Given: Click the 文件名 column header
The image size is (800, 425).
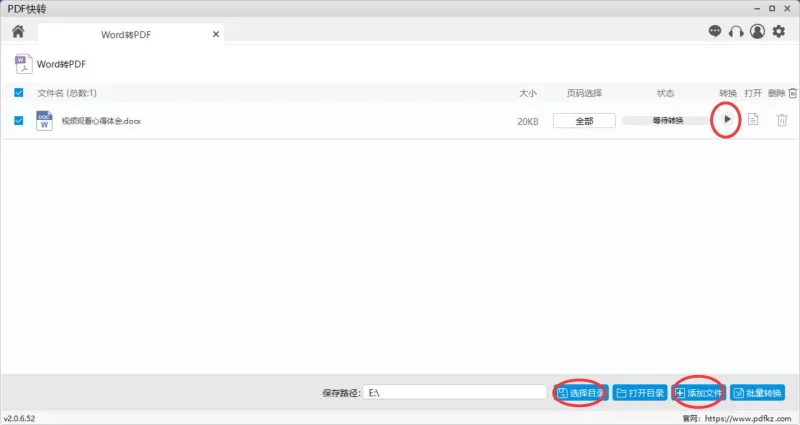Looking at the screenshot, I should [67, 93].
